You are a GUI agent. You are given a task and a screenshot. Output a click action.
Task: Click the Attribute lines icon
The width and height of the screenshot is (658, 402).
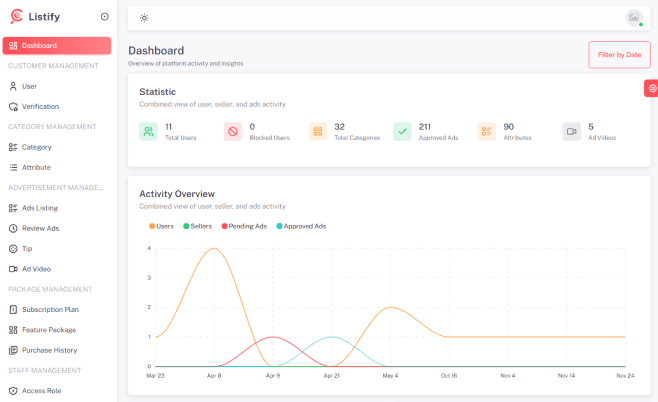click(13, 167)
